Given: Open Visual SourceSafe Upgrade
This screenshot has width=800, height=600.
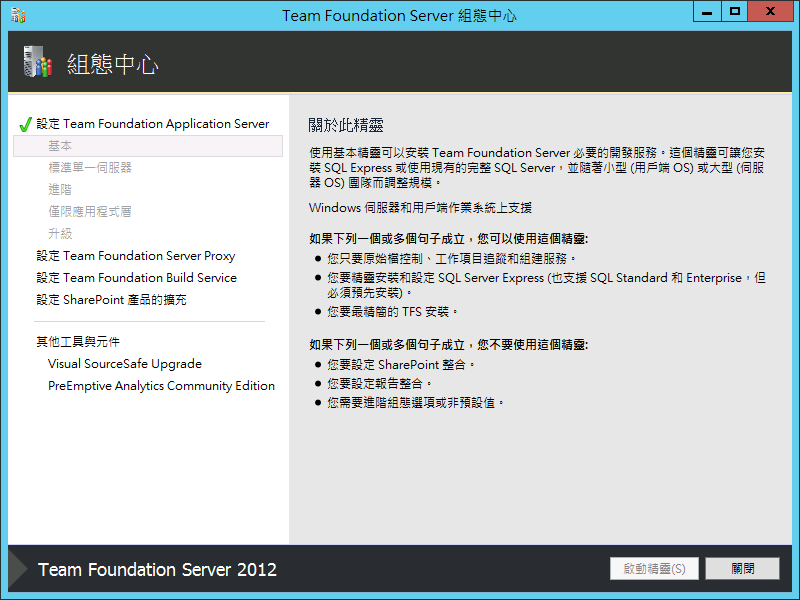Looking at the screenshot, I should 125,364.
